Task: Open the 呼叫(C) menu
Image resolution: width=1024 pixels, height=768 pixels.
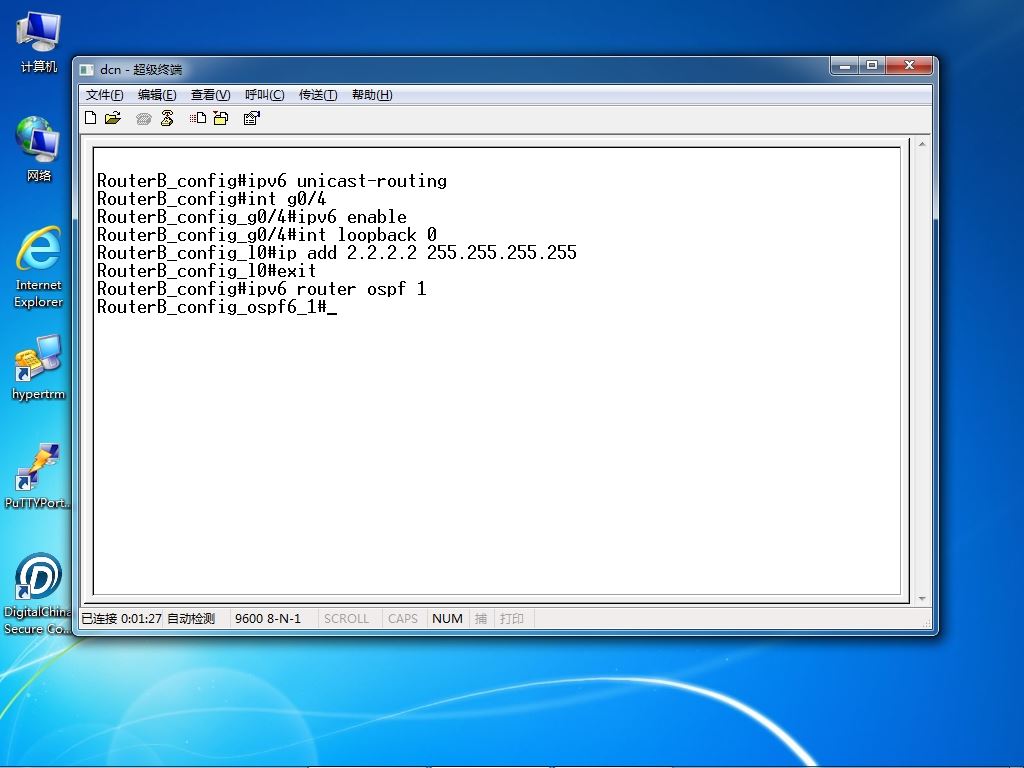Action: click(264, 95)
